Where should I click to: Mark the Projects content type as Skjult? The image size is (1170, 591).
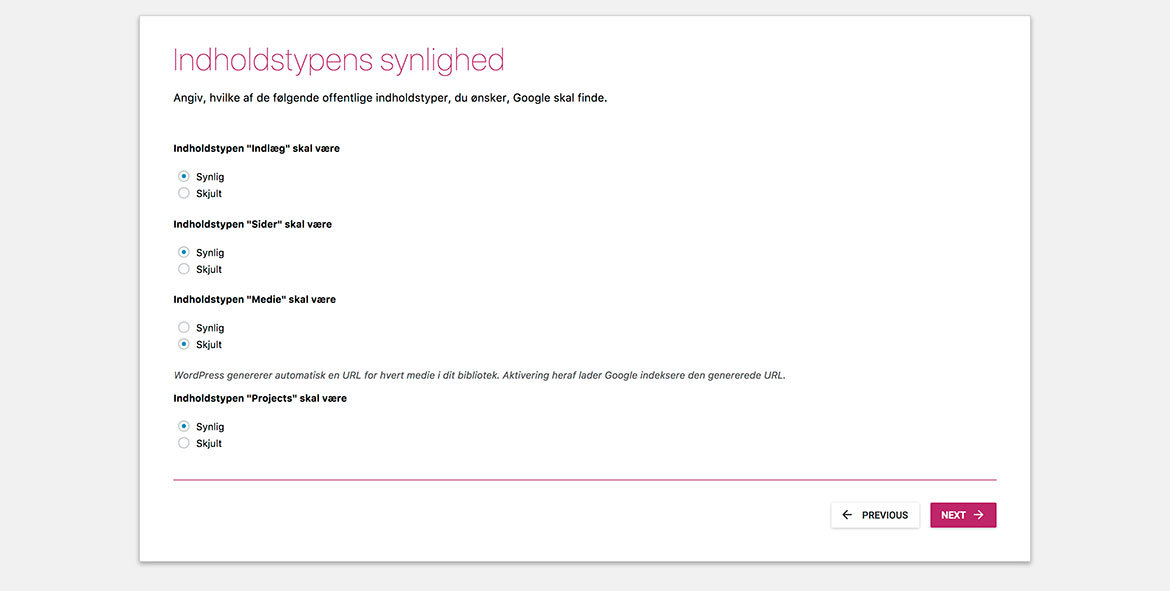(x=184, y=443)
